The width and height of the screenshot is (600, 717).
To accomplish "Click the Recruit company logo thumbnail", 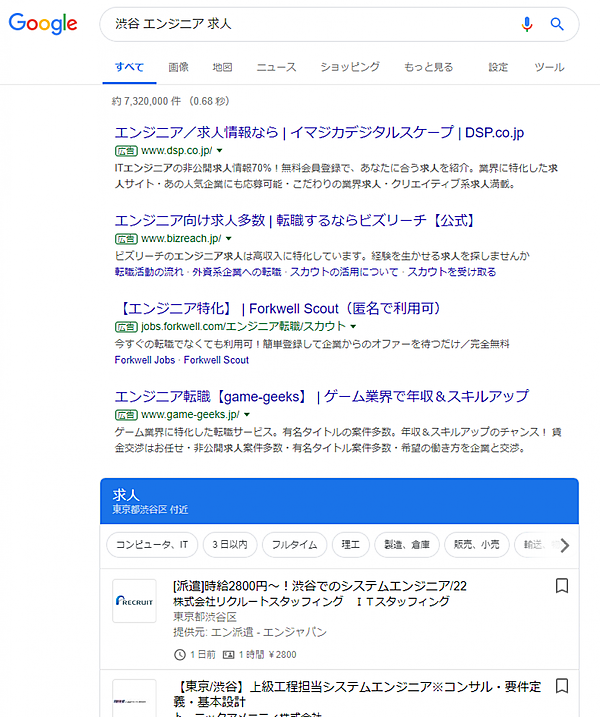I will click(x=134, y=601).
